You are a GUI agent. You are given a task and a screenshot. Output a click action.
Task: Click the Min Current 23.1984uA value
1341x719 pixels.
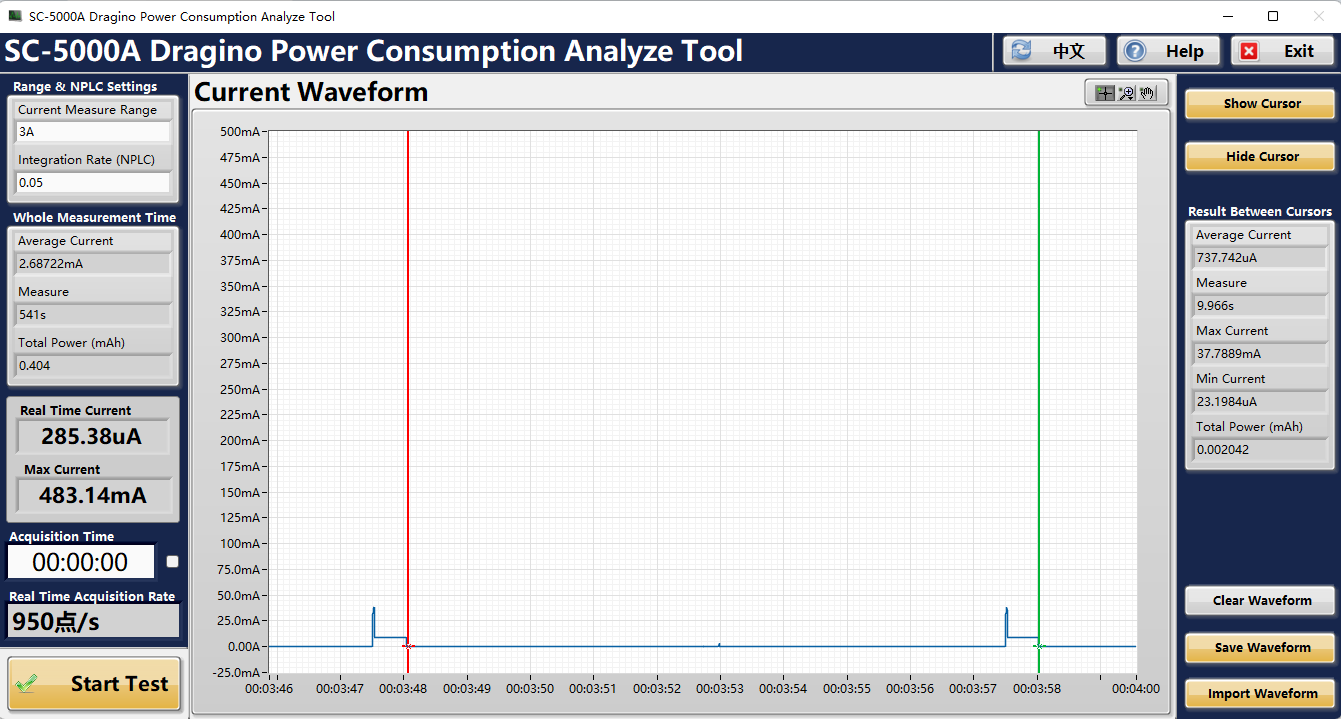pos(1260,402)
